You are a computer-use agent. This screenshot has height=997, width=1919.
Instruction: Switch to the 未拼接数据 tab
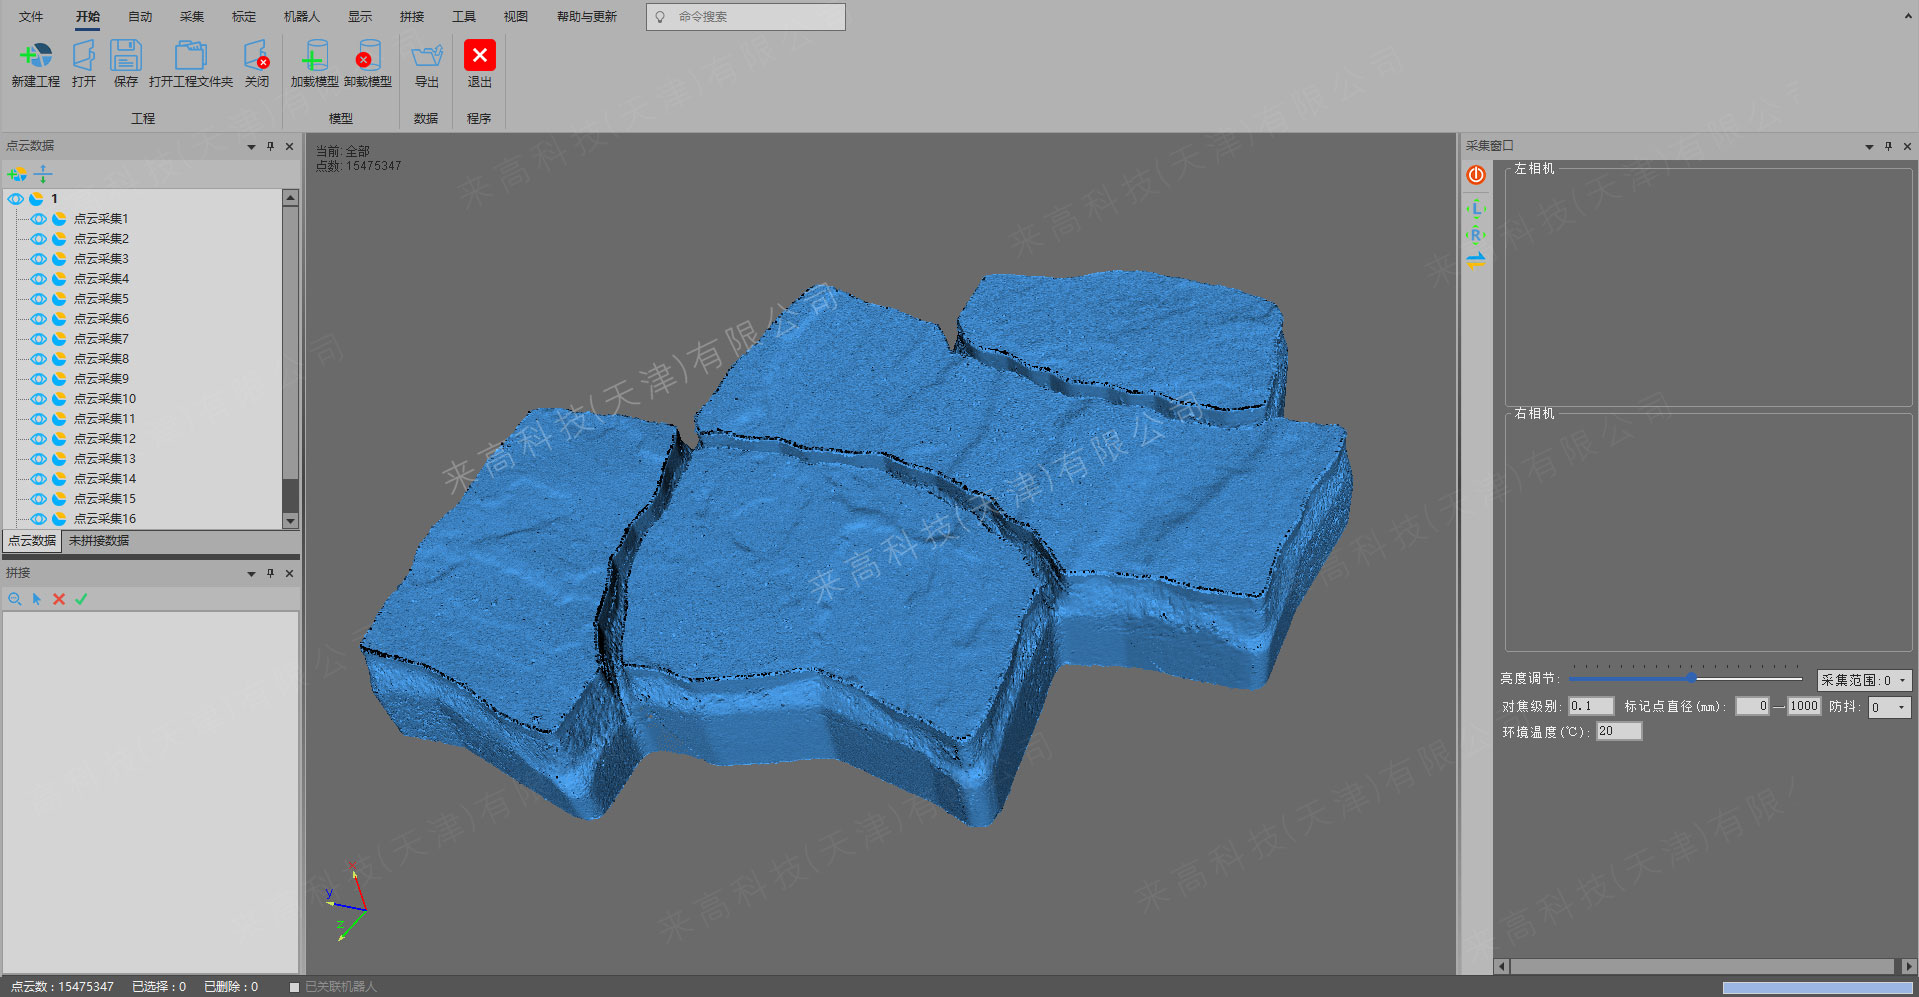(x=99, y=541)
